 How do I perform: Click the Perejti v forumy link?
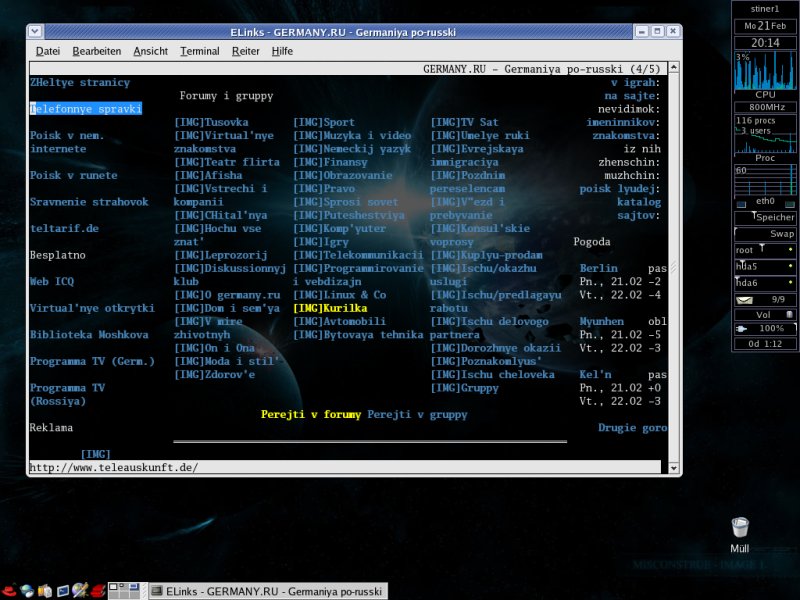311,414
